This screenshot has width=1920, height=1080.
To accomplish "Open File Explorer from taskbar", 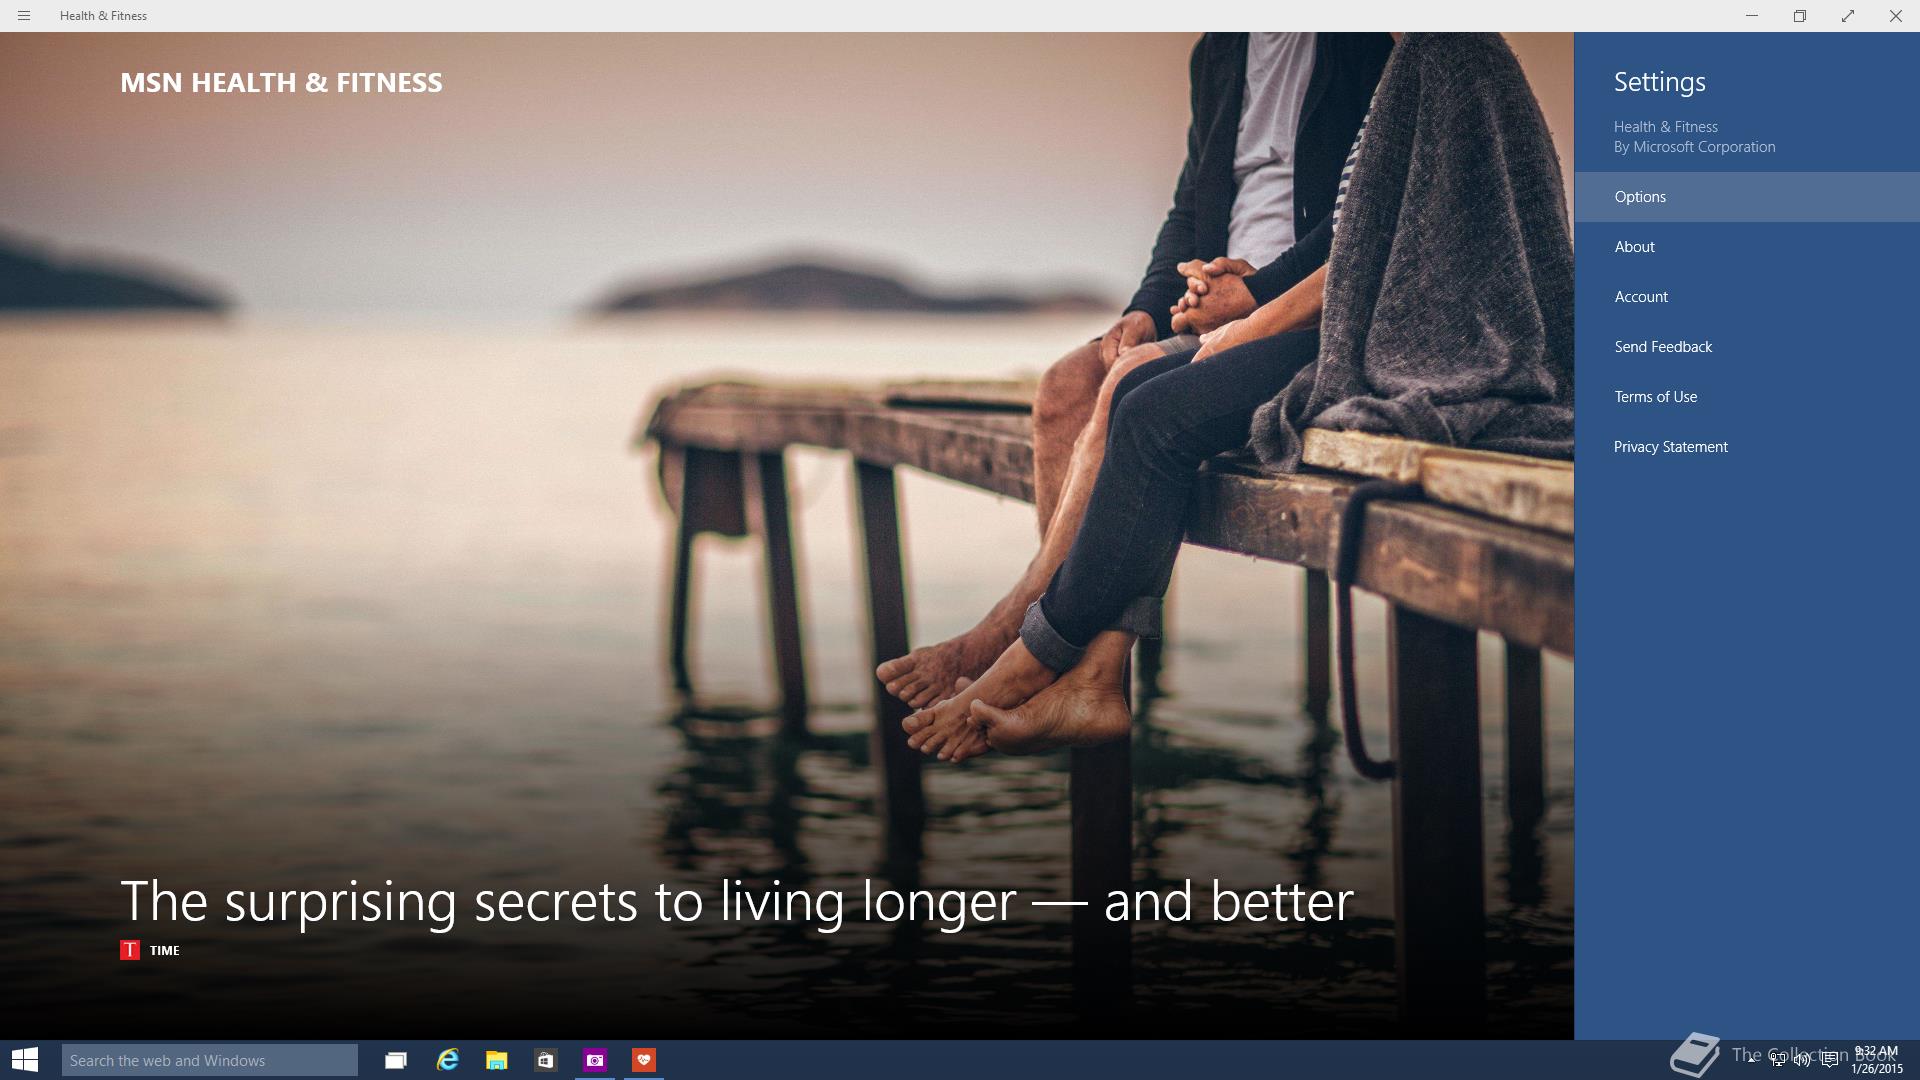I will [497, 1060].
